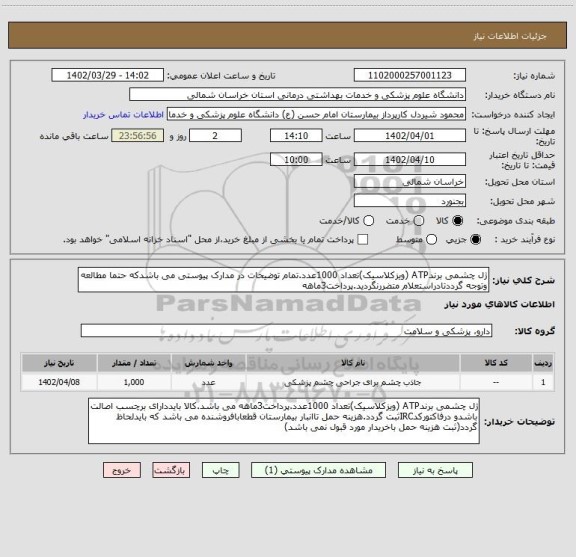
Task: Click the چاپ print button
Action: pos(220,470)
